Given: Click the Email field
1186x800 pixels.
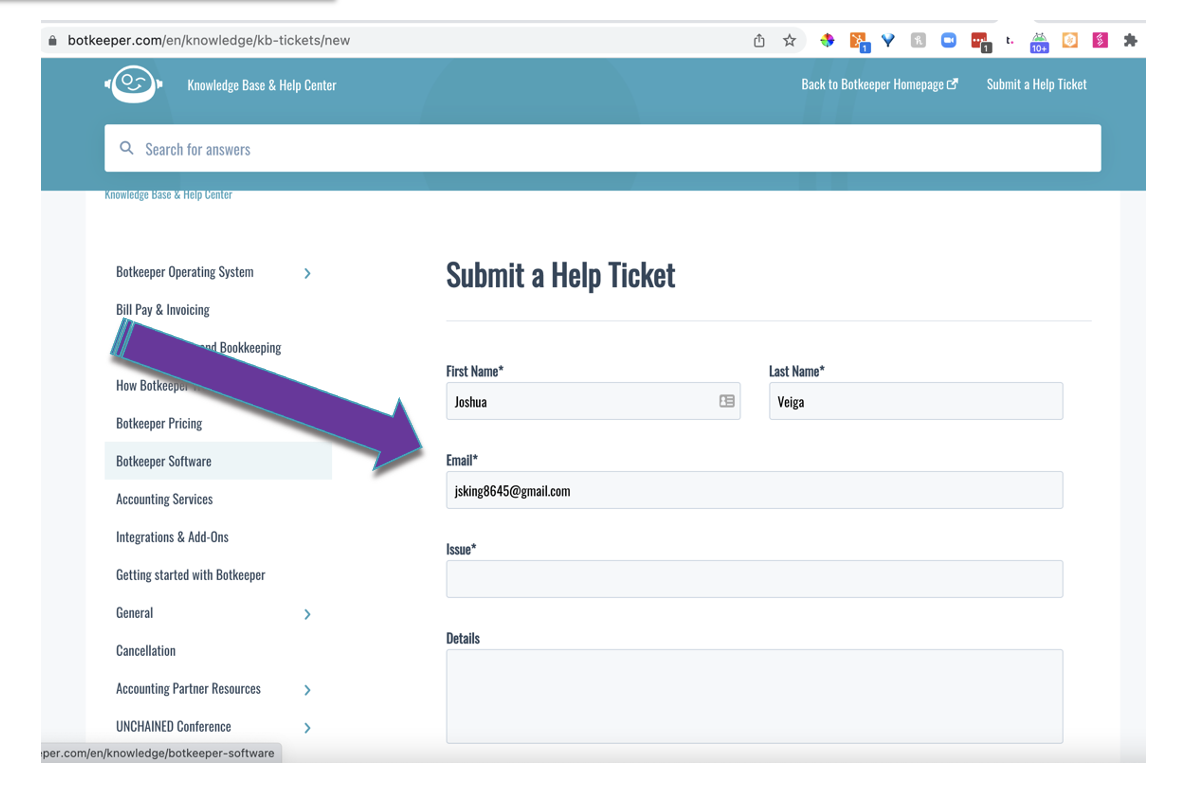Looking at the screenshot, I should [x=754, y=490].
